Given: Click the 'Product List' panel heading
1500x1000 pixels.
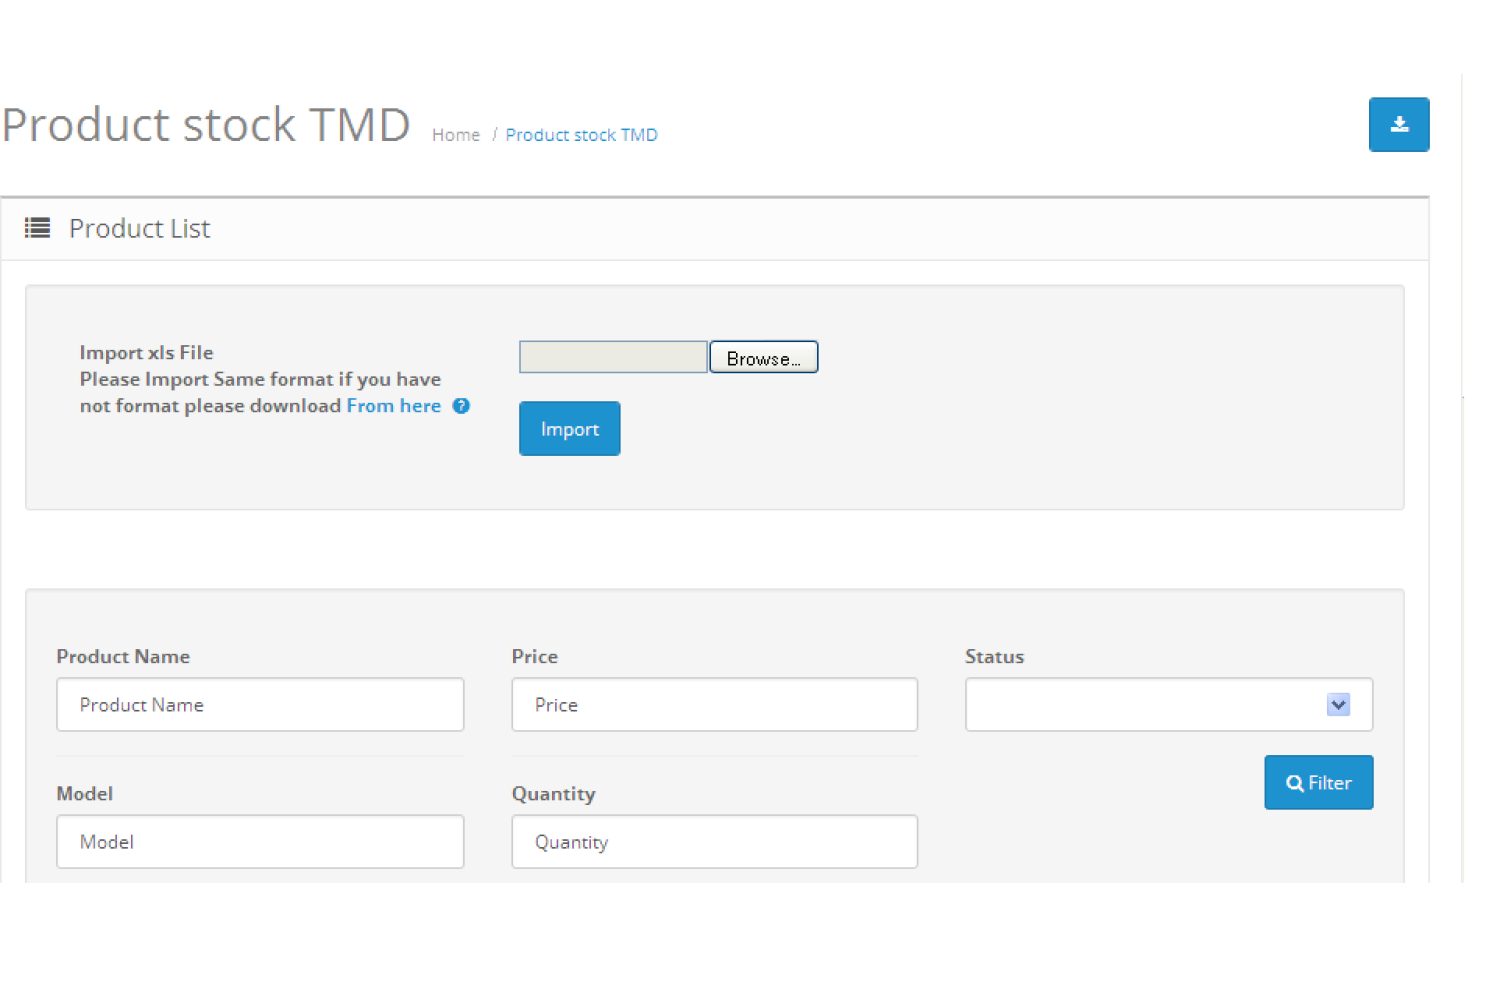Looking at the screenshot, I should pos(139,229).
